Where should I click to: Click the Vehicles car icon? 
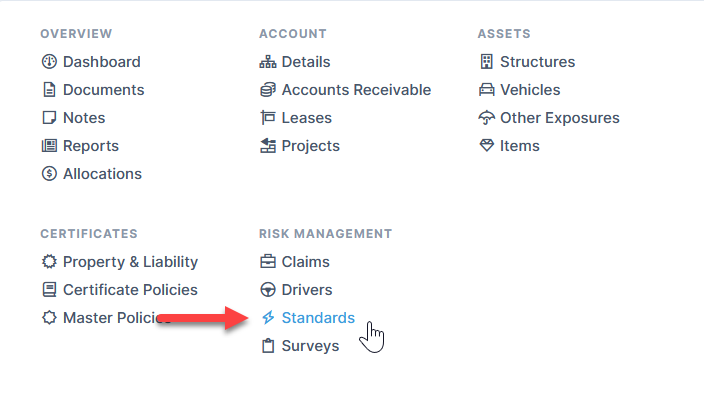tap(487, 90)
